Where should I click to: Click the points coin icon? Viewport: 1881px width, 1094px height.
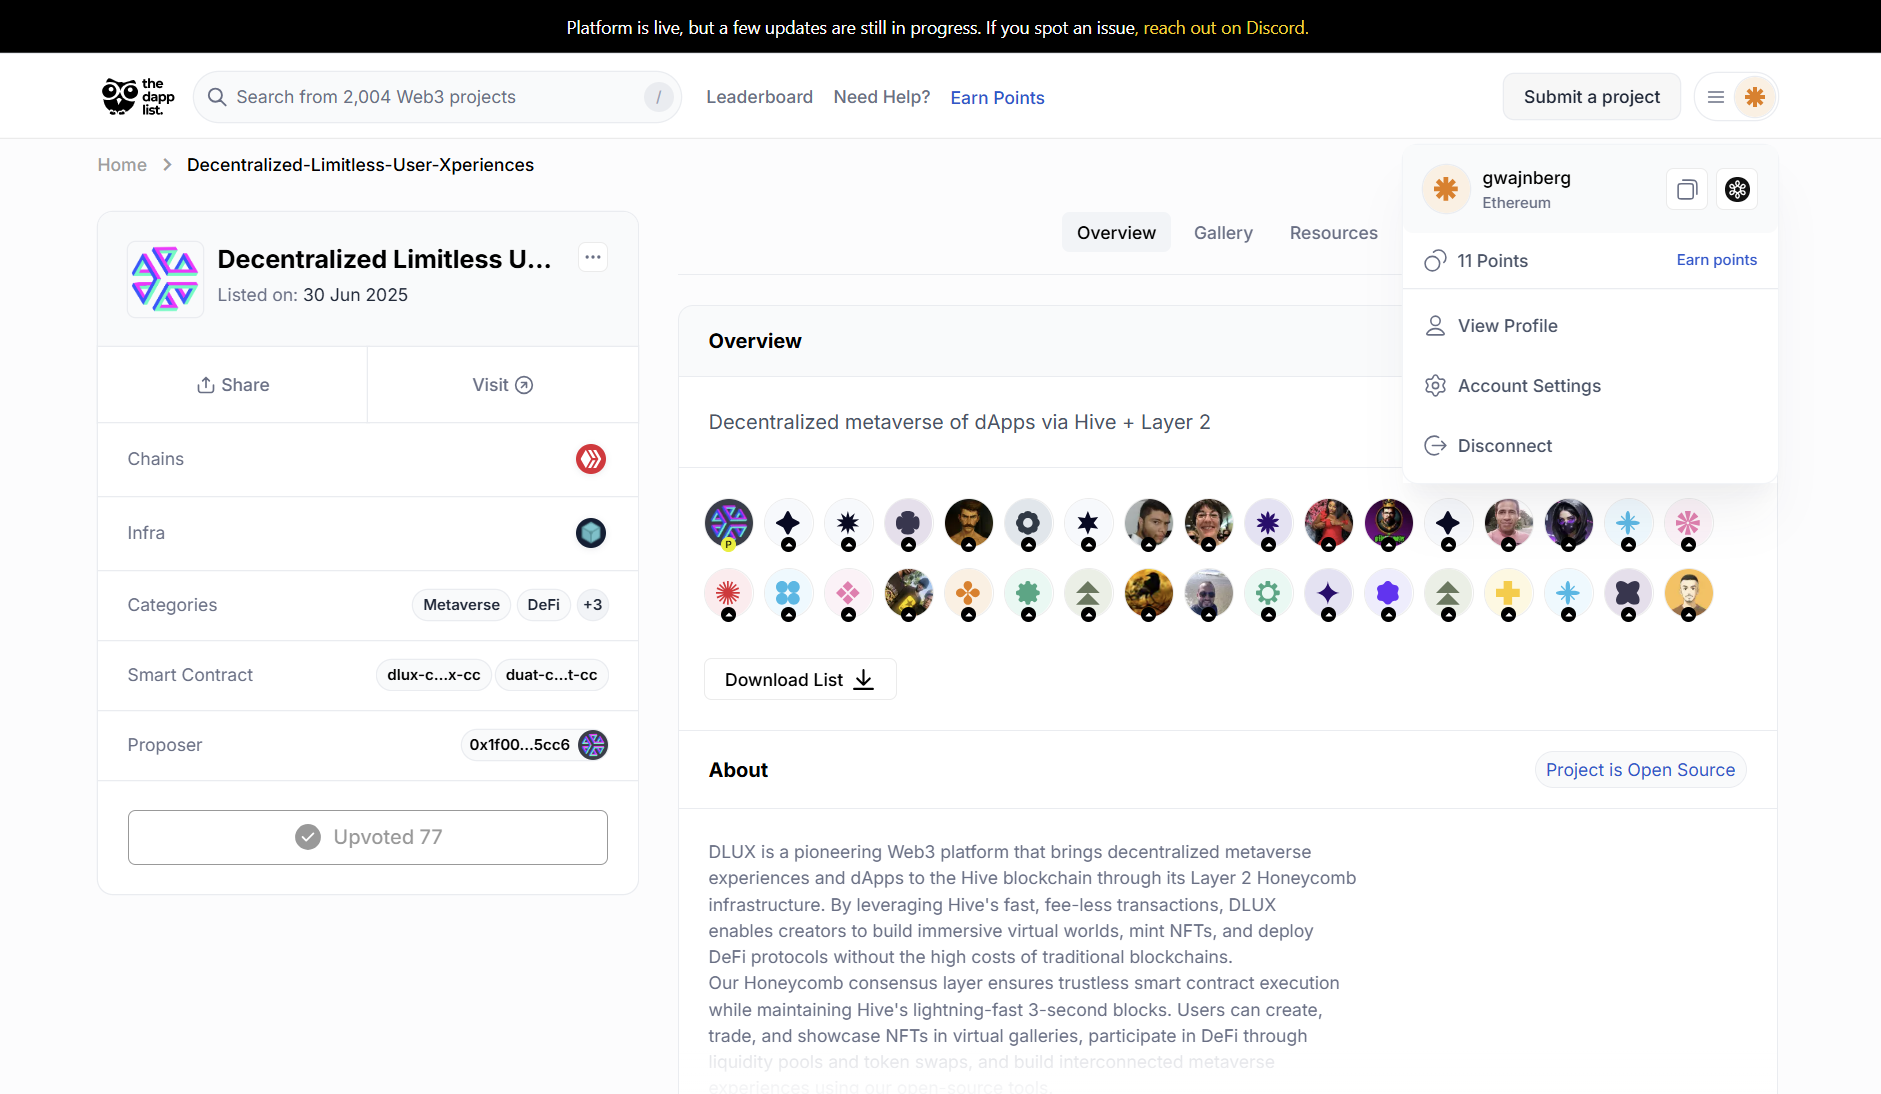pyautogui.click(x=1435, y=261)
